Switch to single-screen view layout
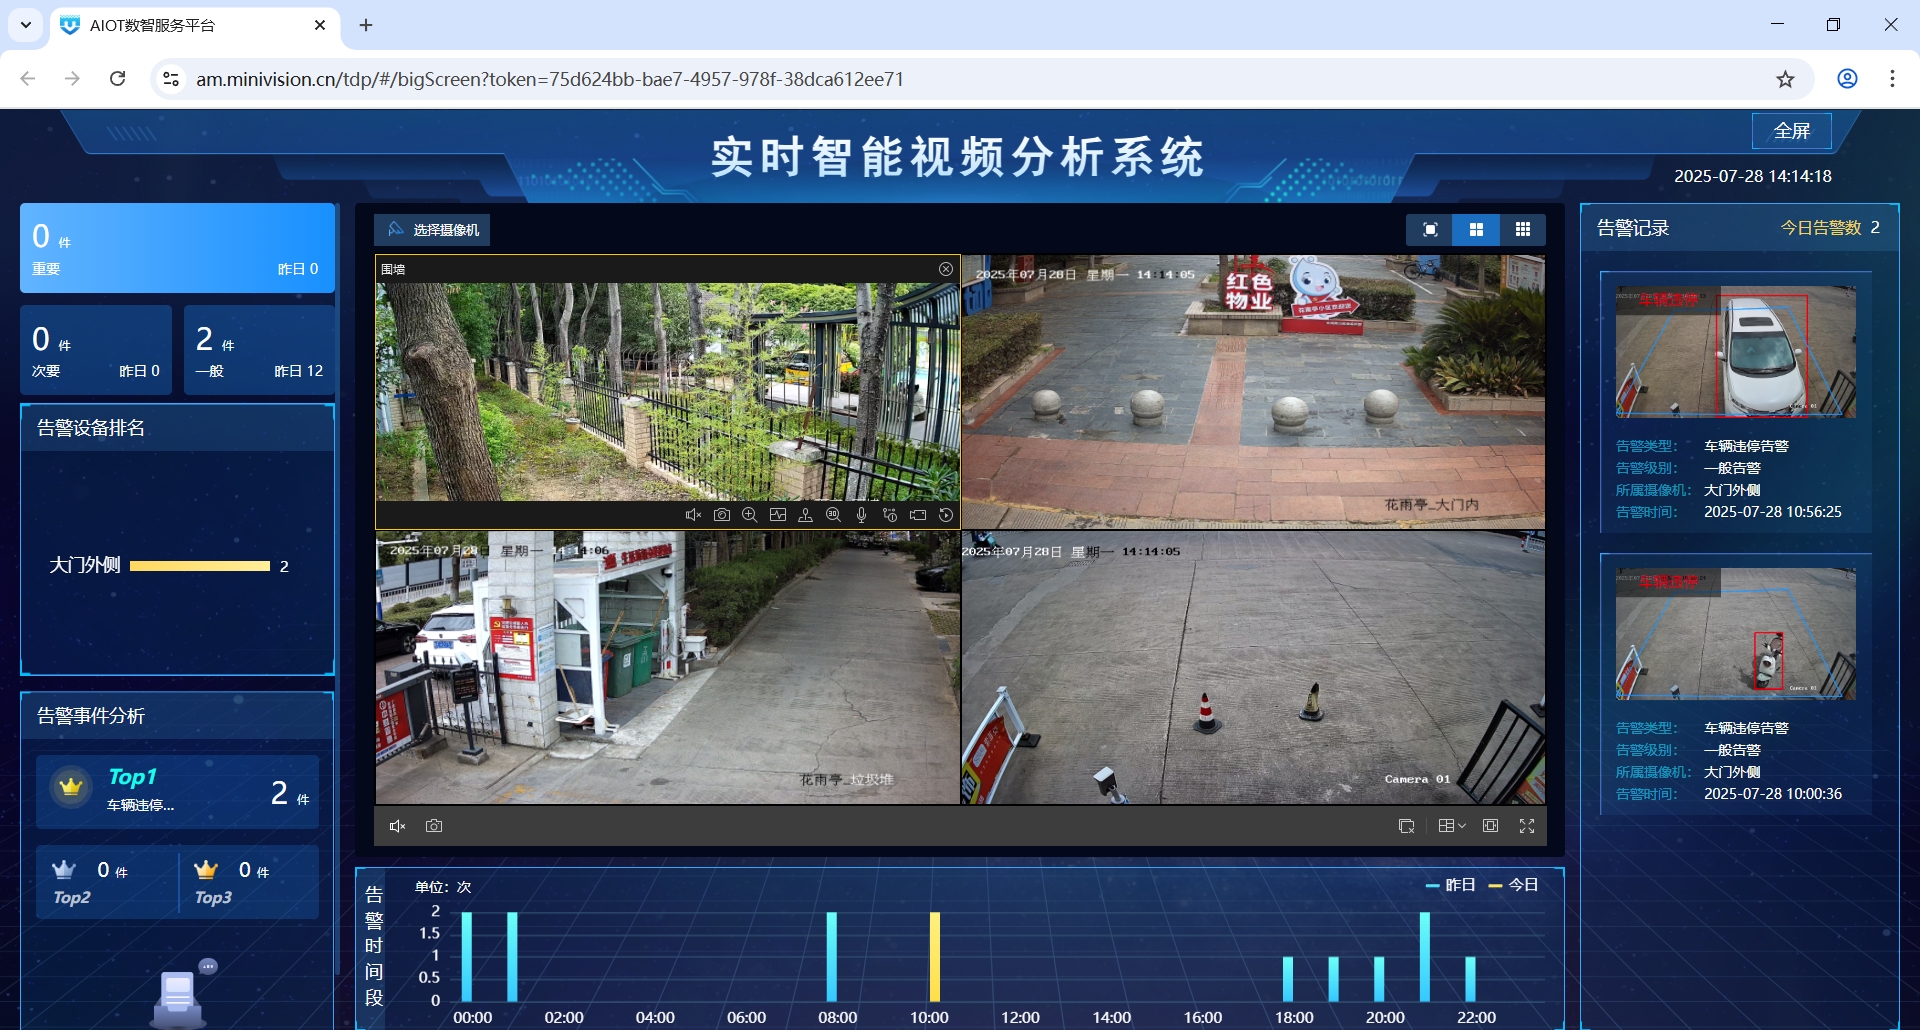The image size is (1920, 1030). pos(1430,230)
